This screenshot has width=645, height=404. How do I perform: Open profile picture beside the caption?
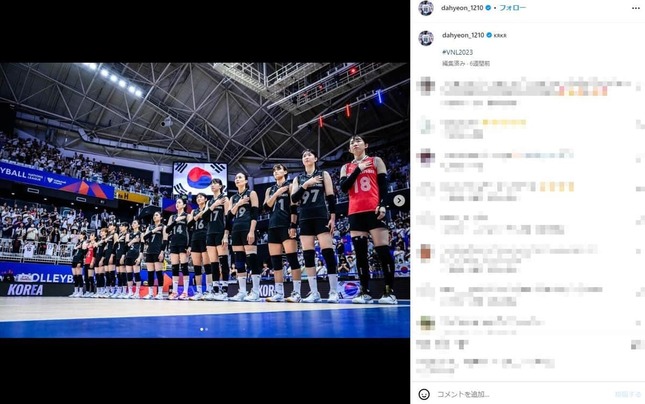pyautogui.click(x=426, y=38)
